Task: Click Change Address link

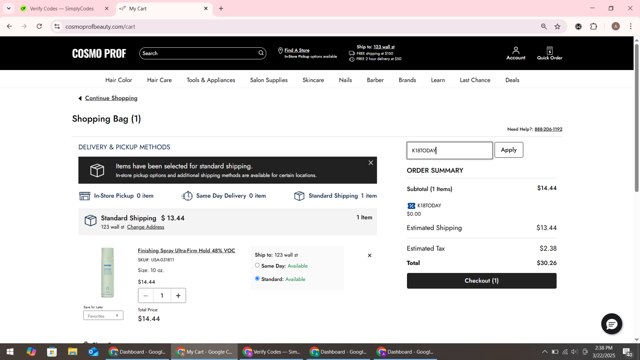Action: point(145,227)
